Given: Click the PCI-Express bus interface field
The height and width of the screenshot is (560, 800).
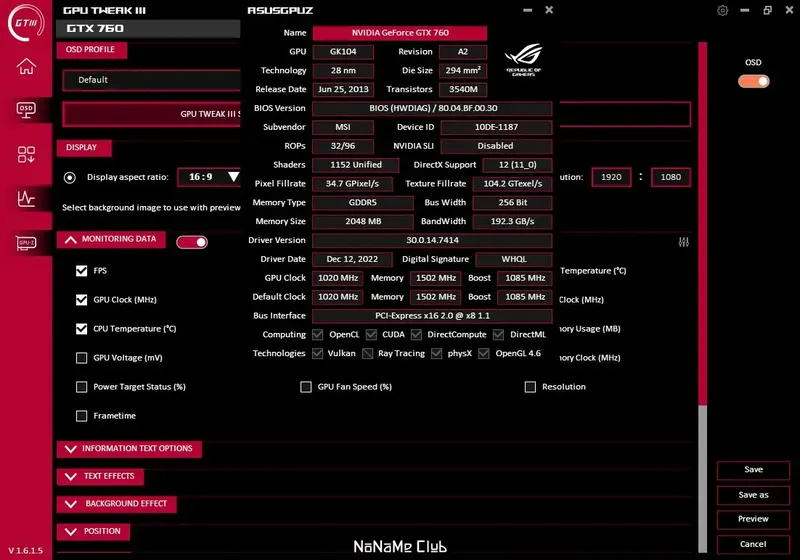Looking at the screenshot, I should (432, 316).
